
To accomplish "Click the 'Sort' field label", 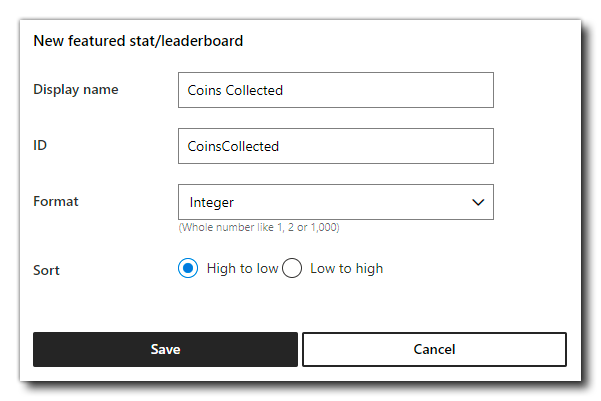I will pyautogui.click(x=46, y=270).
